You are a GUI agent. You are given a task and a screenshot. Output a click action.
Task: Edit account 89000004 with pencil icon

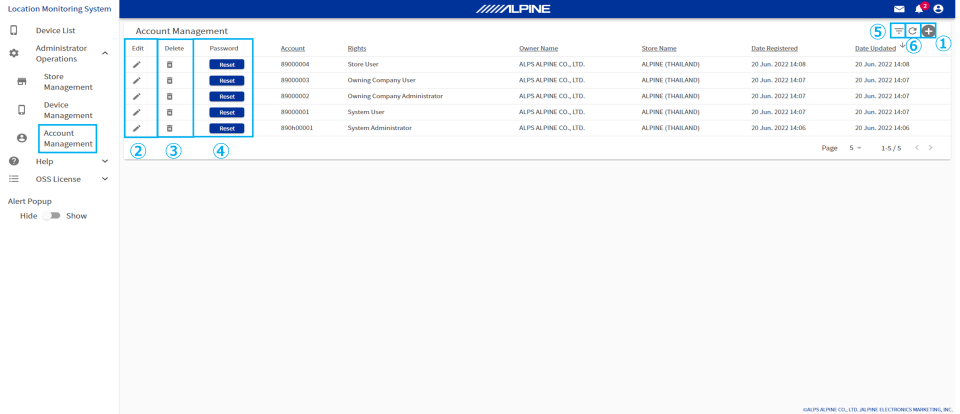[137, 64]
